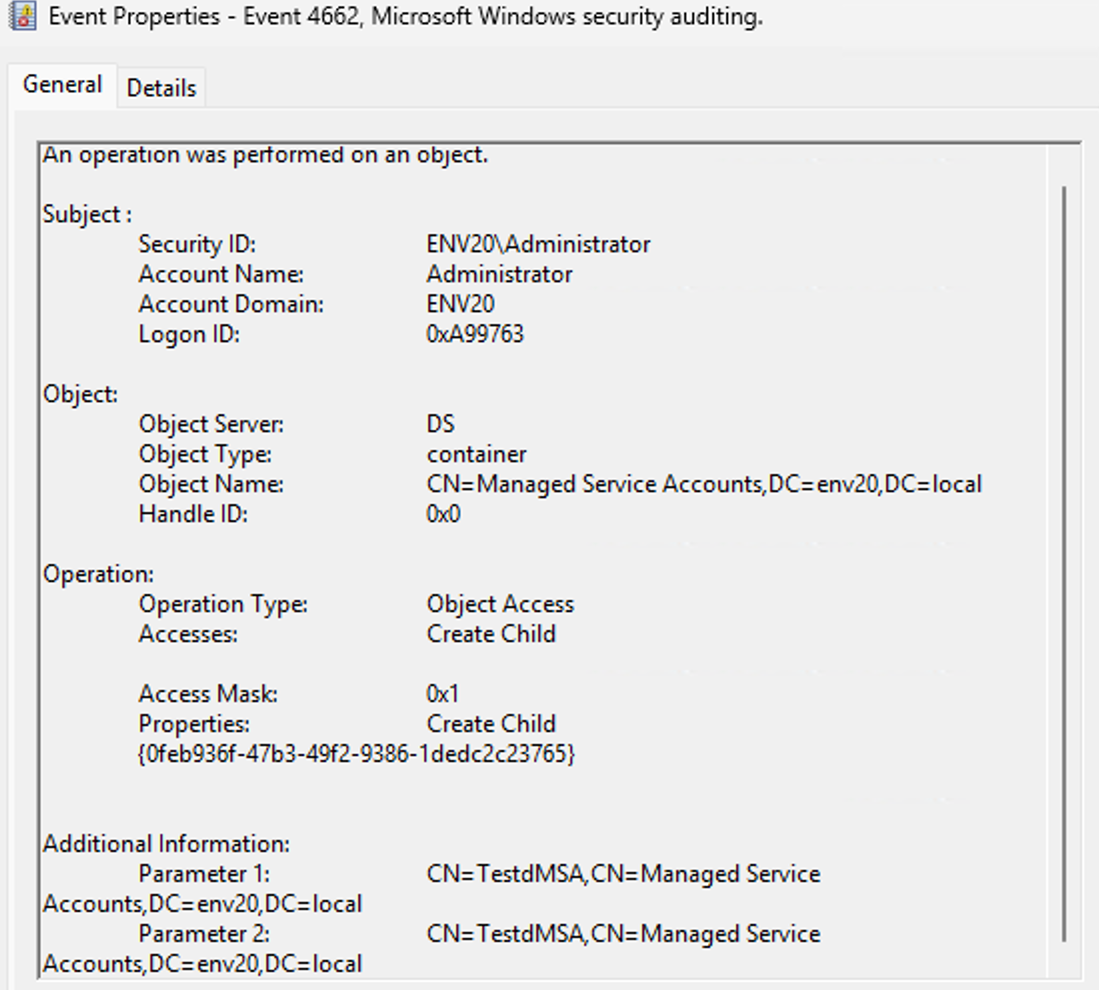Click the Access Mask value 0x1

[x=442, y=694]
